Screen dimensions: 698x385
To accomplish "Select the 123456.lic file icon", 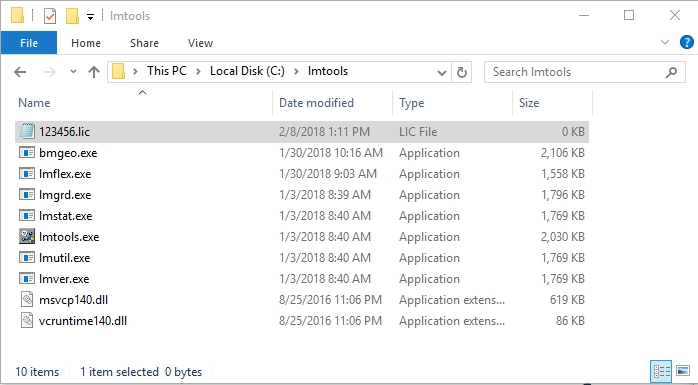I will pos(27,131).
